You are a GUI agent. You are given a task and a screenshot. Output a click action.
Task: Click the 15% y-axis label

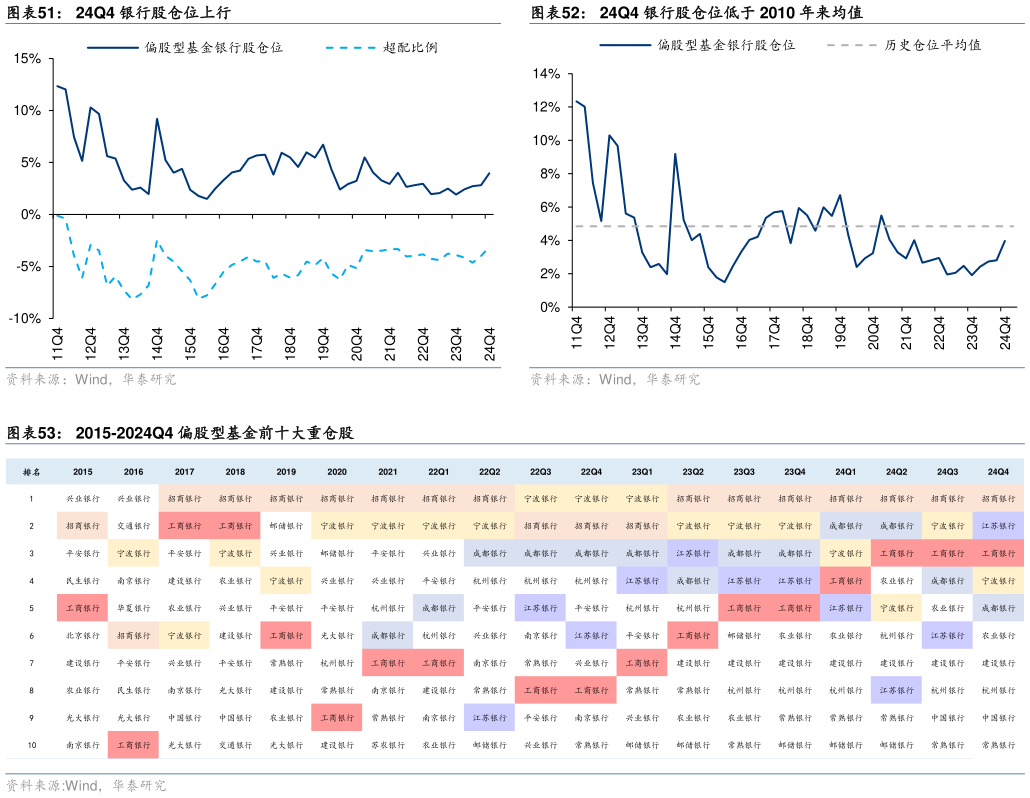pyautogui.click(x=27, y=59)
